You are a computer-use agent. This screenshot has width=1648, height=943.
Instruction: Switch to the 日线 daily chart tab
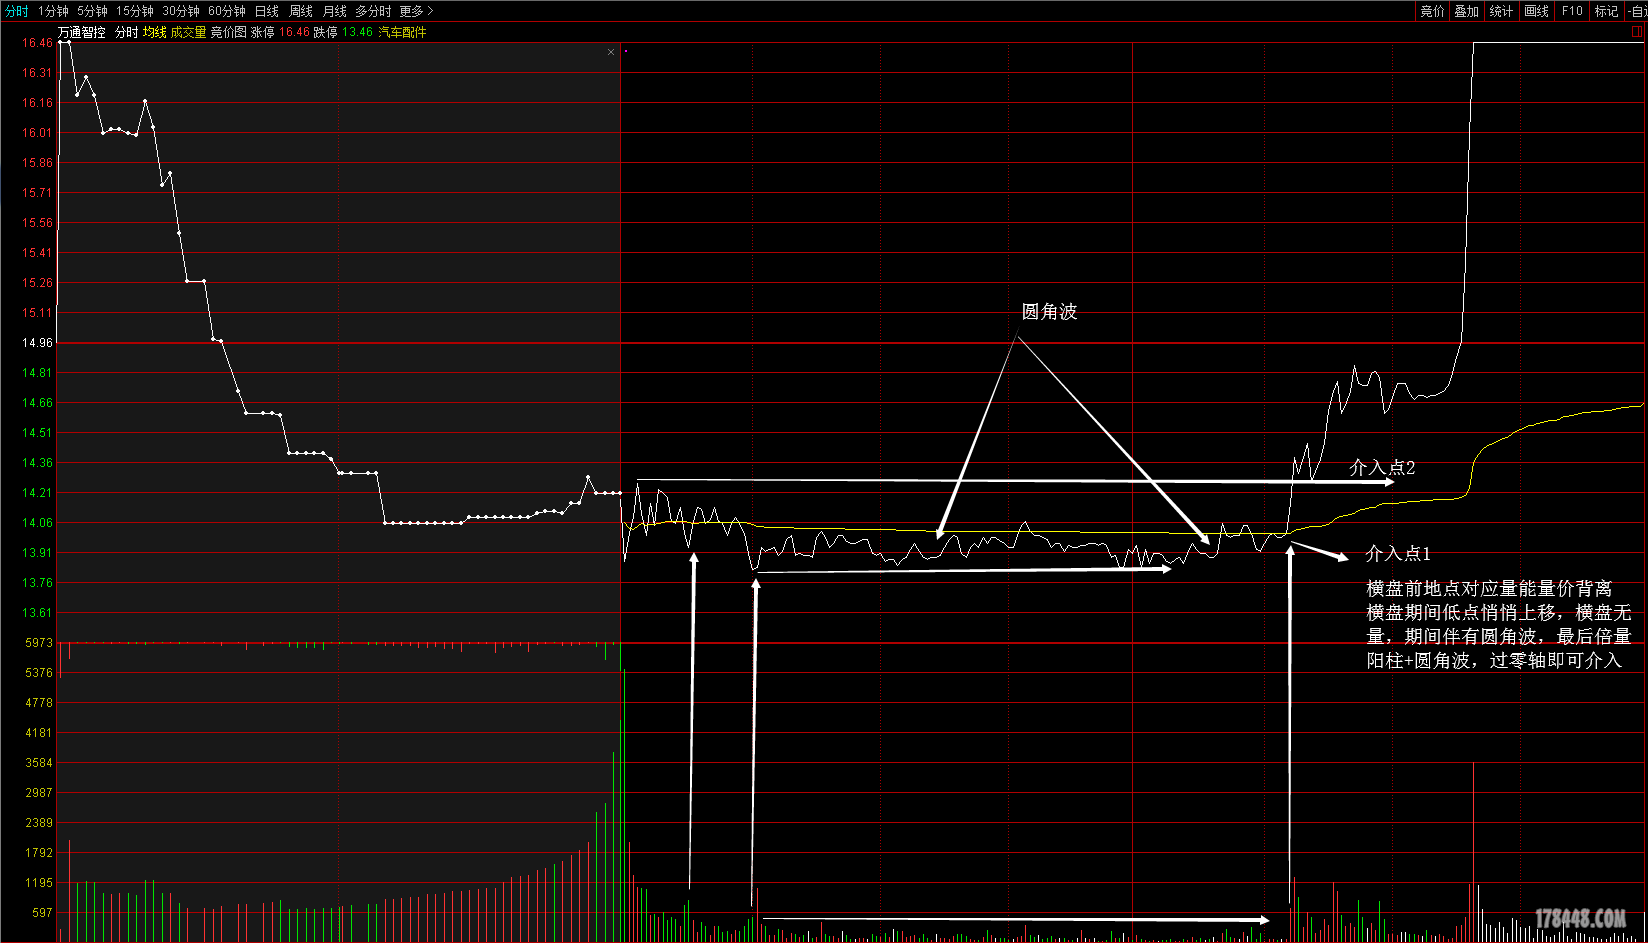click(x=267, y=11)
